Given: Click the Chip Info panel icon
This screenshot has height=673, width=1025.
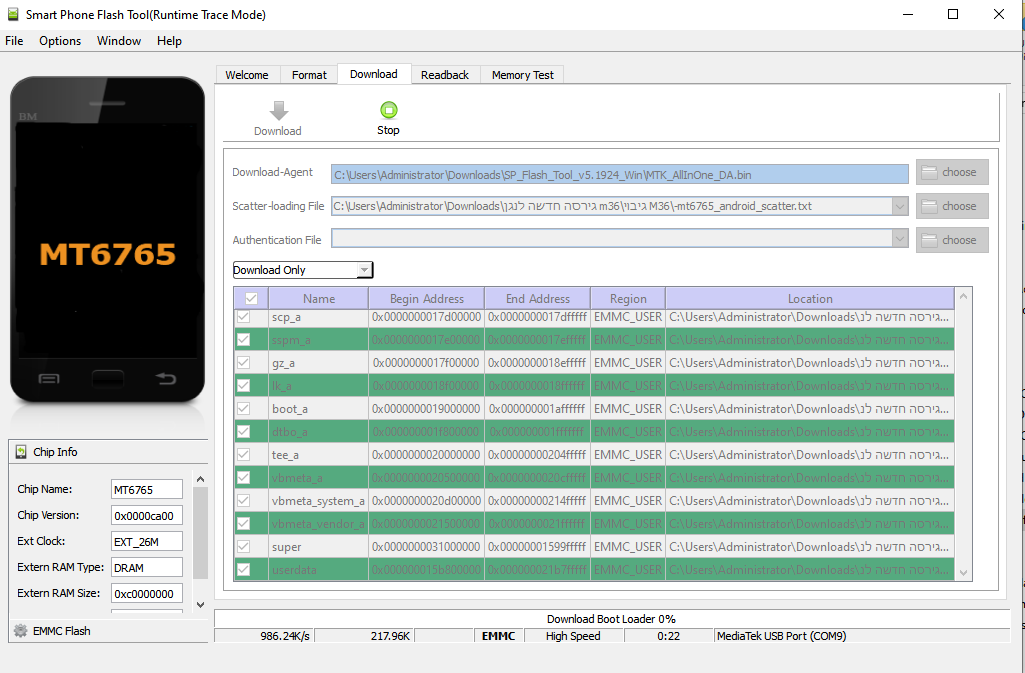Looking at the screenshot, I should (21, 452).
